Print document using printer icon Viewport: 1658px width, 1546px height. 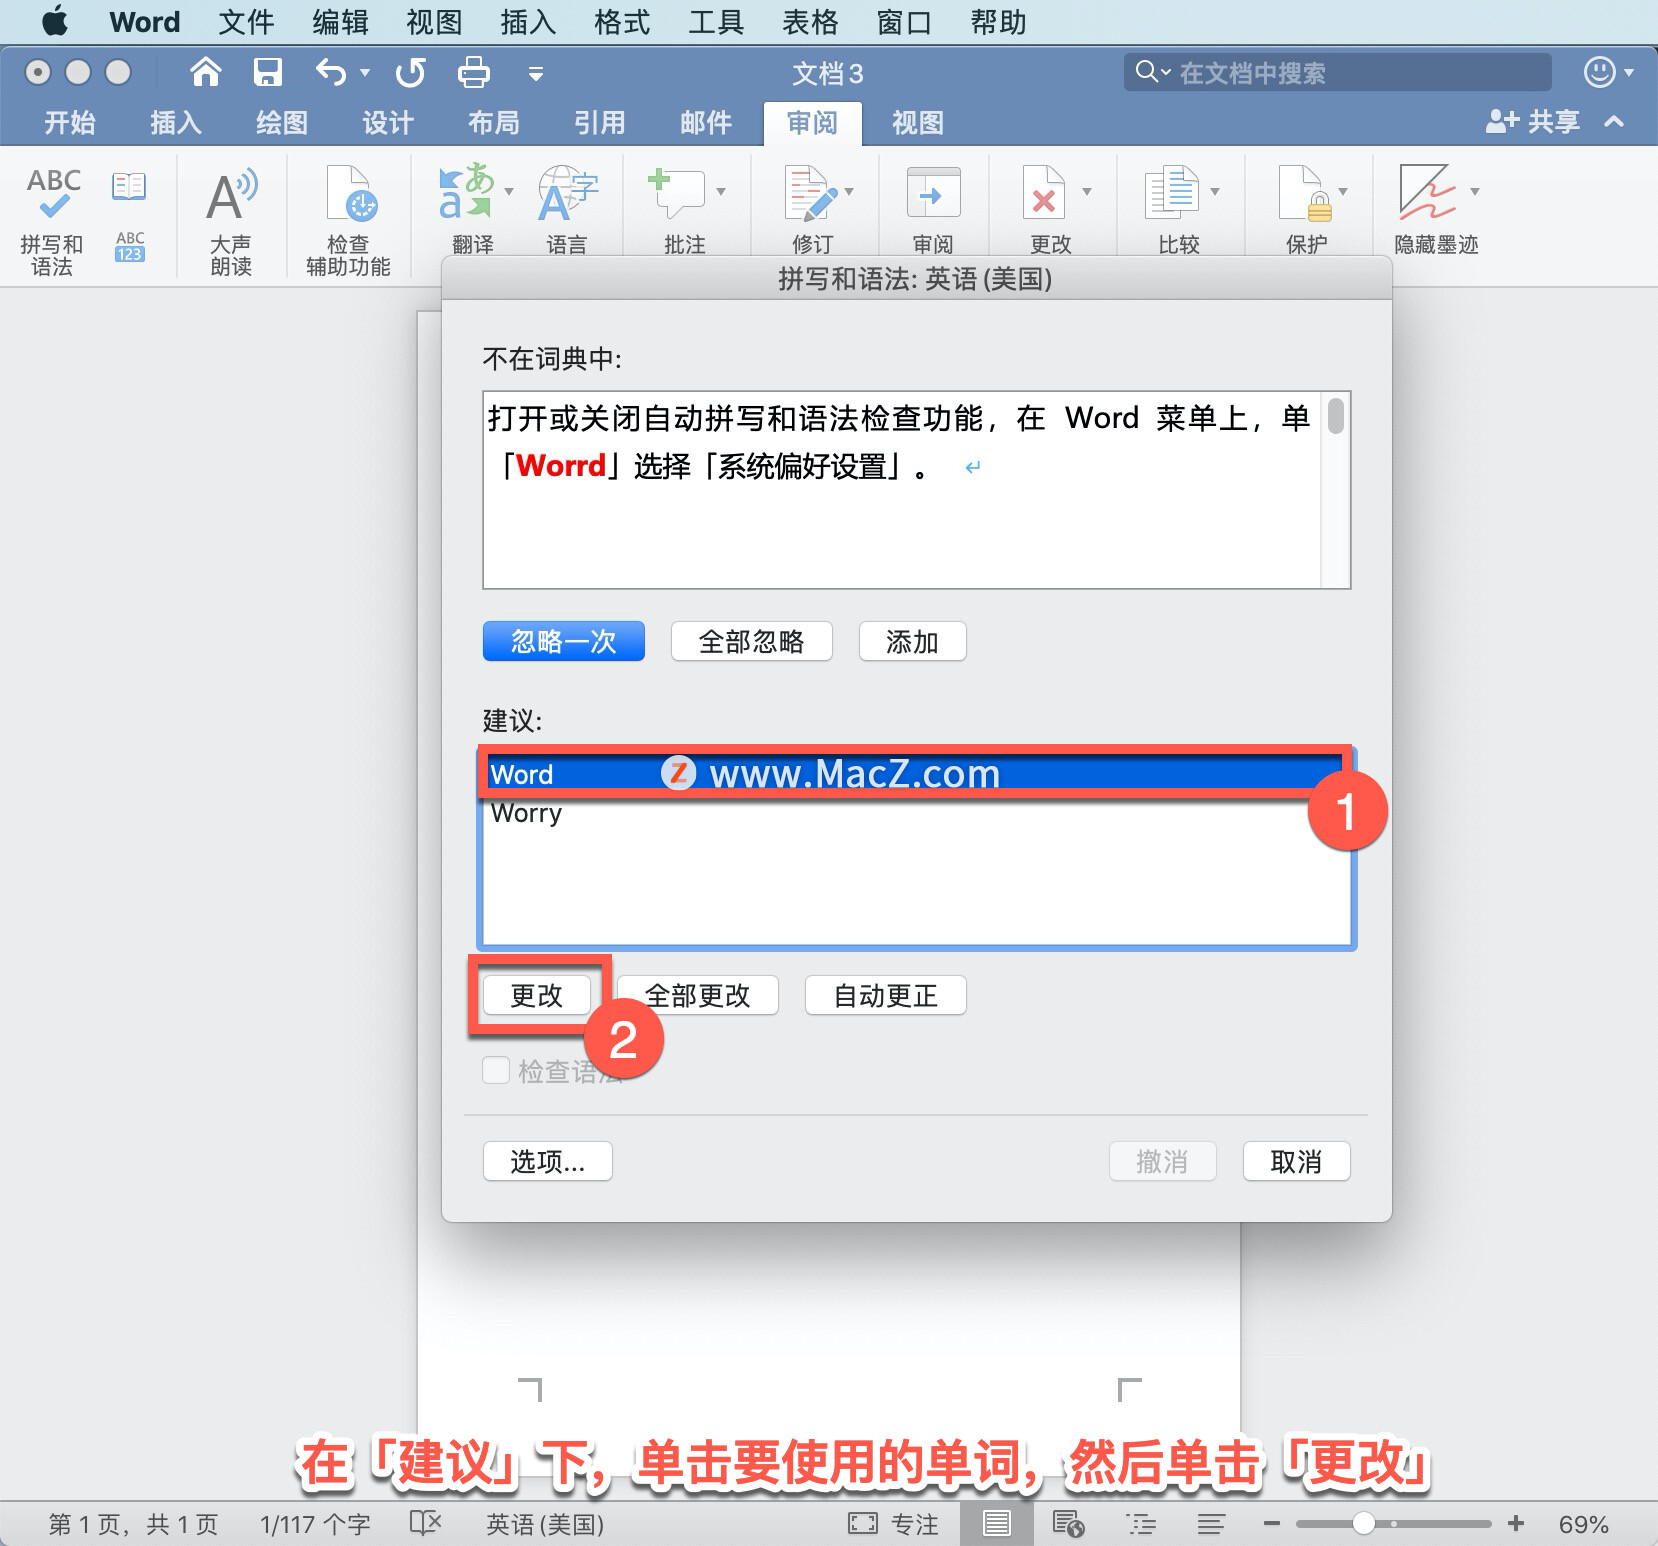[x=474, y=72]
